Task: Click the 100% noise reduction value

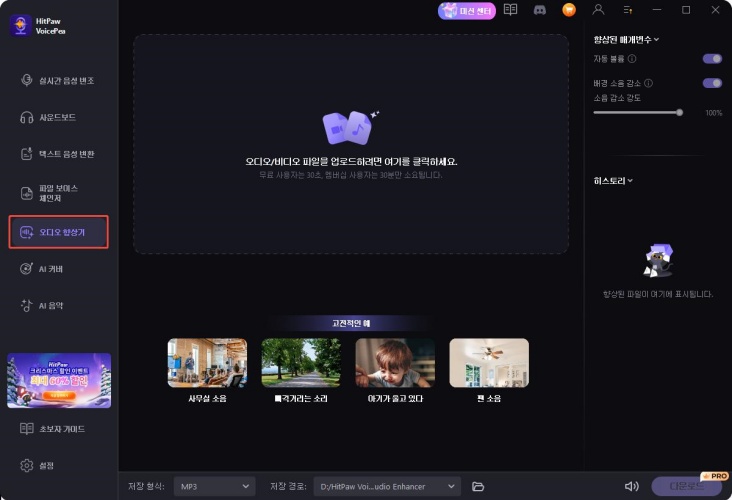Action: click(x=713, y=113)
